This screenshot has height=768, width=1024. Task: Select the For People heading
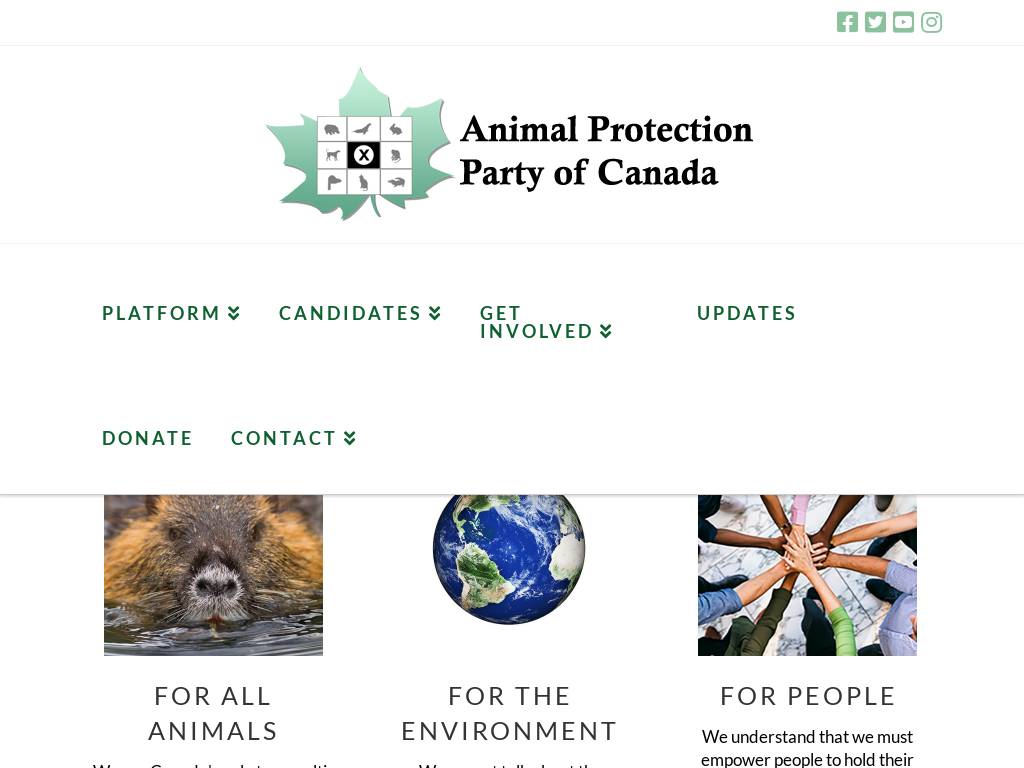tap(807, 696)
